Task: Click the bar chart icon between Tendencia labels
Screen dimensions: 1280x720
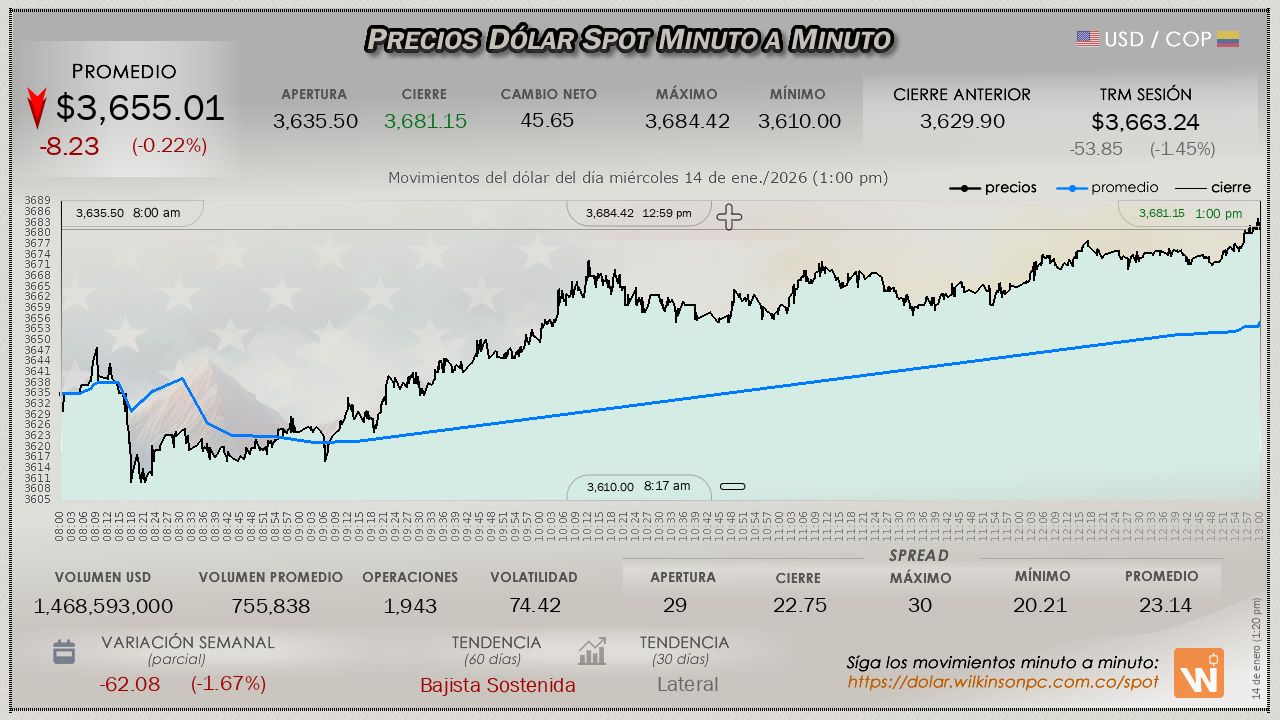Action: (592, 652)
